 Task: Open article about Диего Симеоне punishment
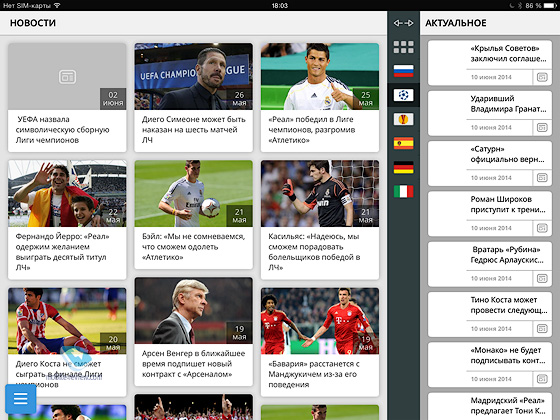194,98
